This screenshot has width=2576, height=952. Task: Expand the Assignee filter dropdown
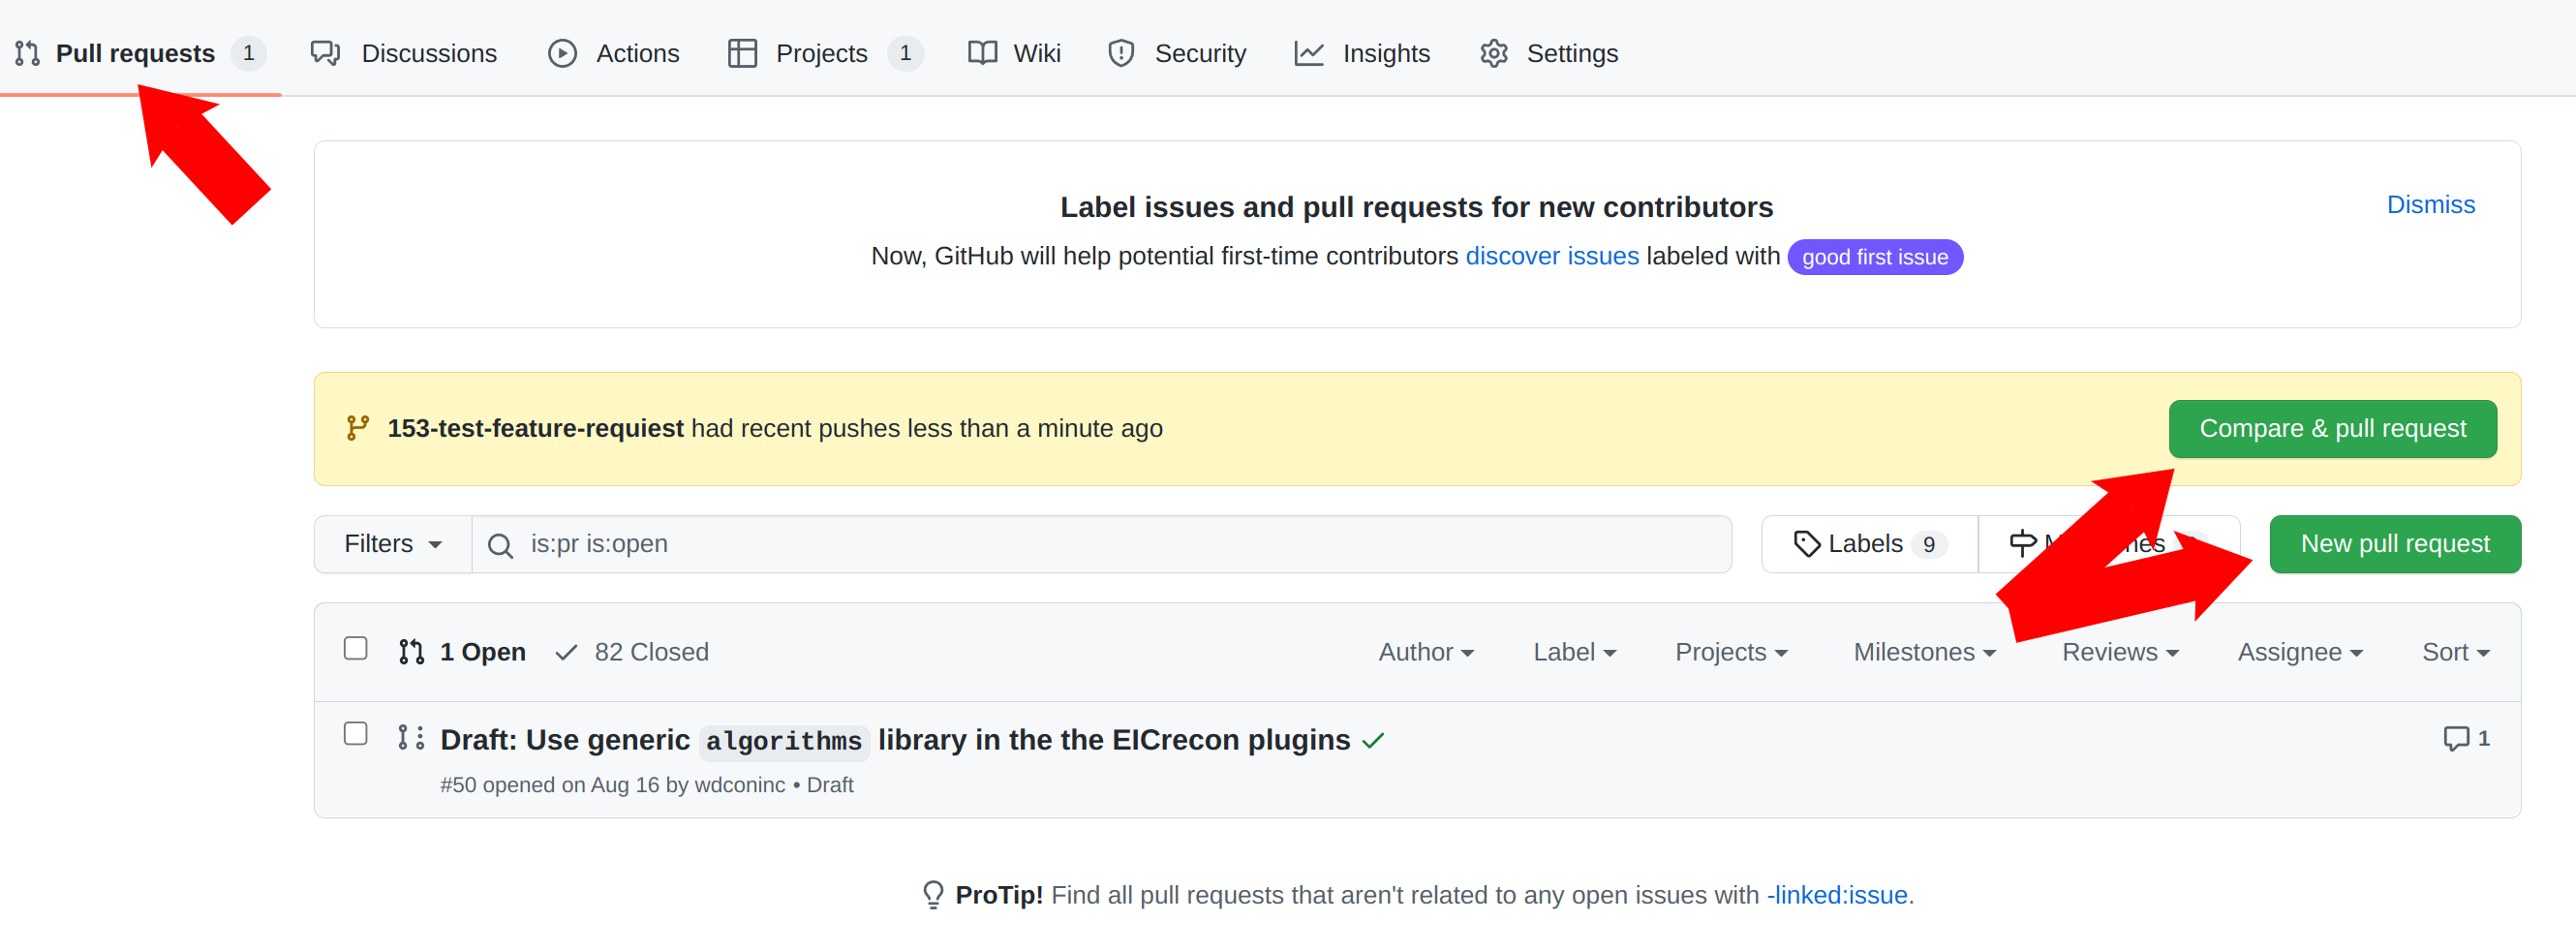pos(2299,652)
